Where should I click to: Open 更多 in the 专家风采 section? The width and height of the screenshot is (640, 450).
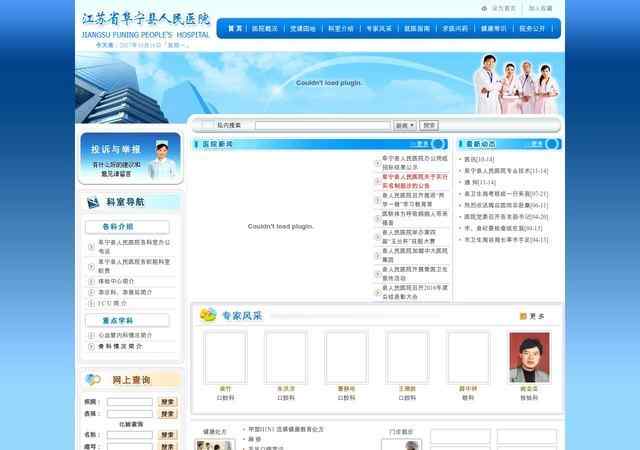tap(537, 316)
